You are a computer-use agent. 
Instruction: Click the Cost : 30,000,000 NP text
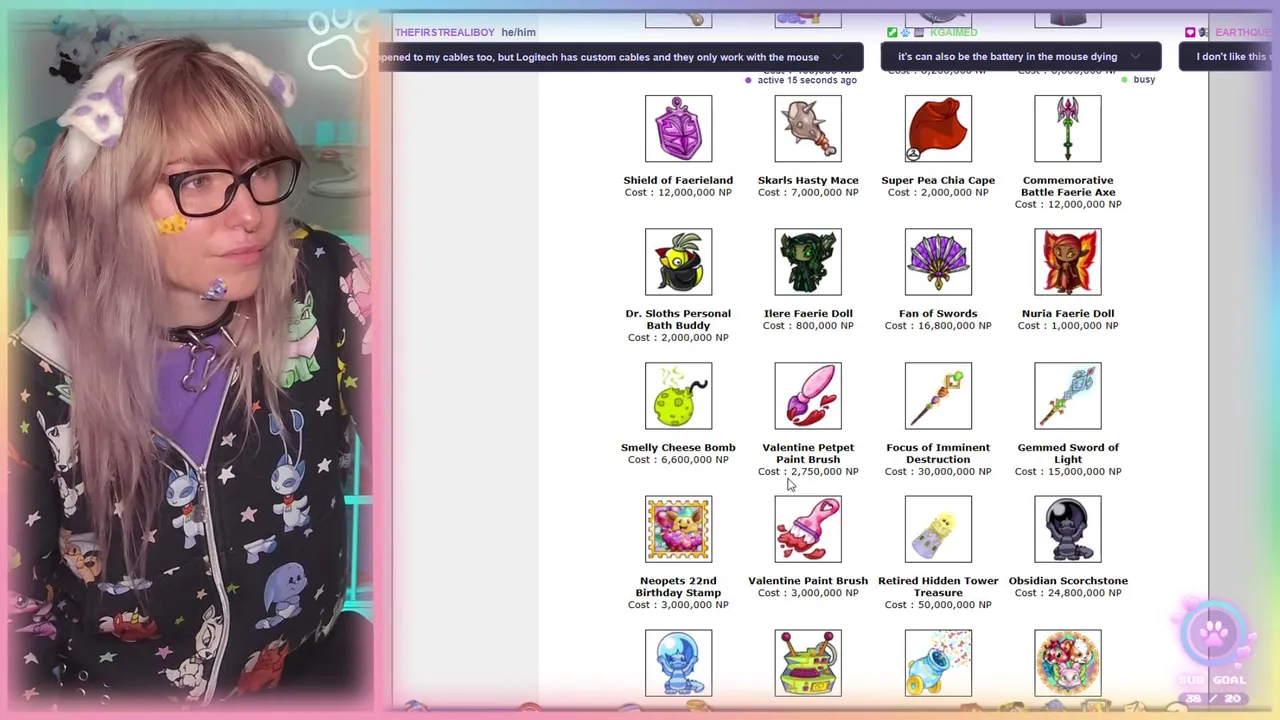pos(938,471)
